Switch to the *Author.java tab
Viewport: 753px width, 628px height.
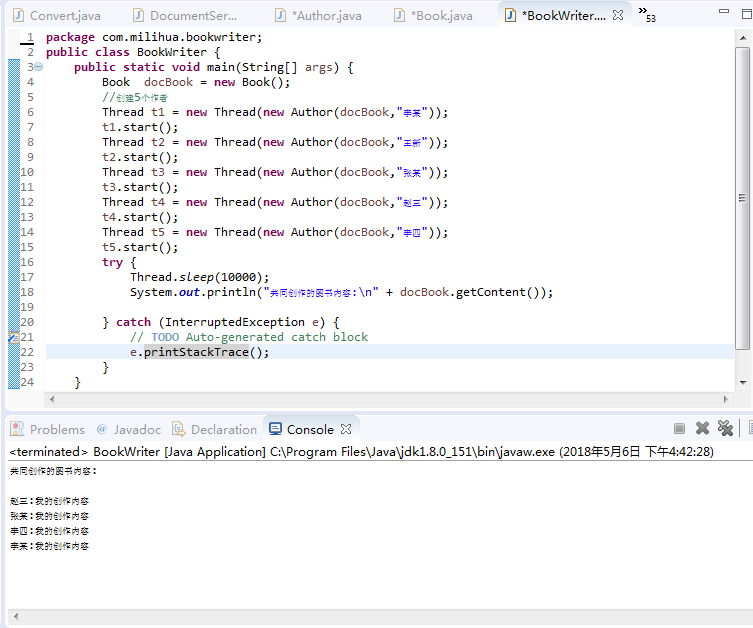(x=318, y=16)
